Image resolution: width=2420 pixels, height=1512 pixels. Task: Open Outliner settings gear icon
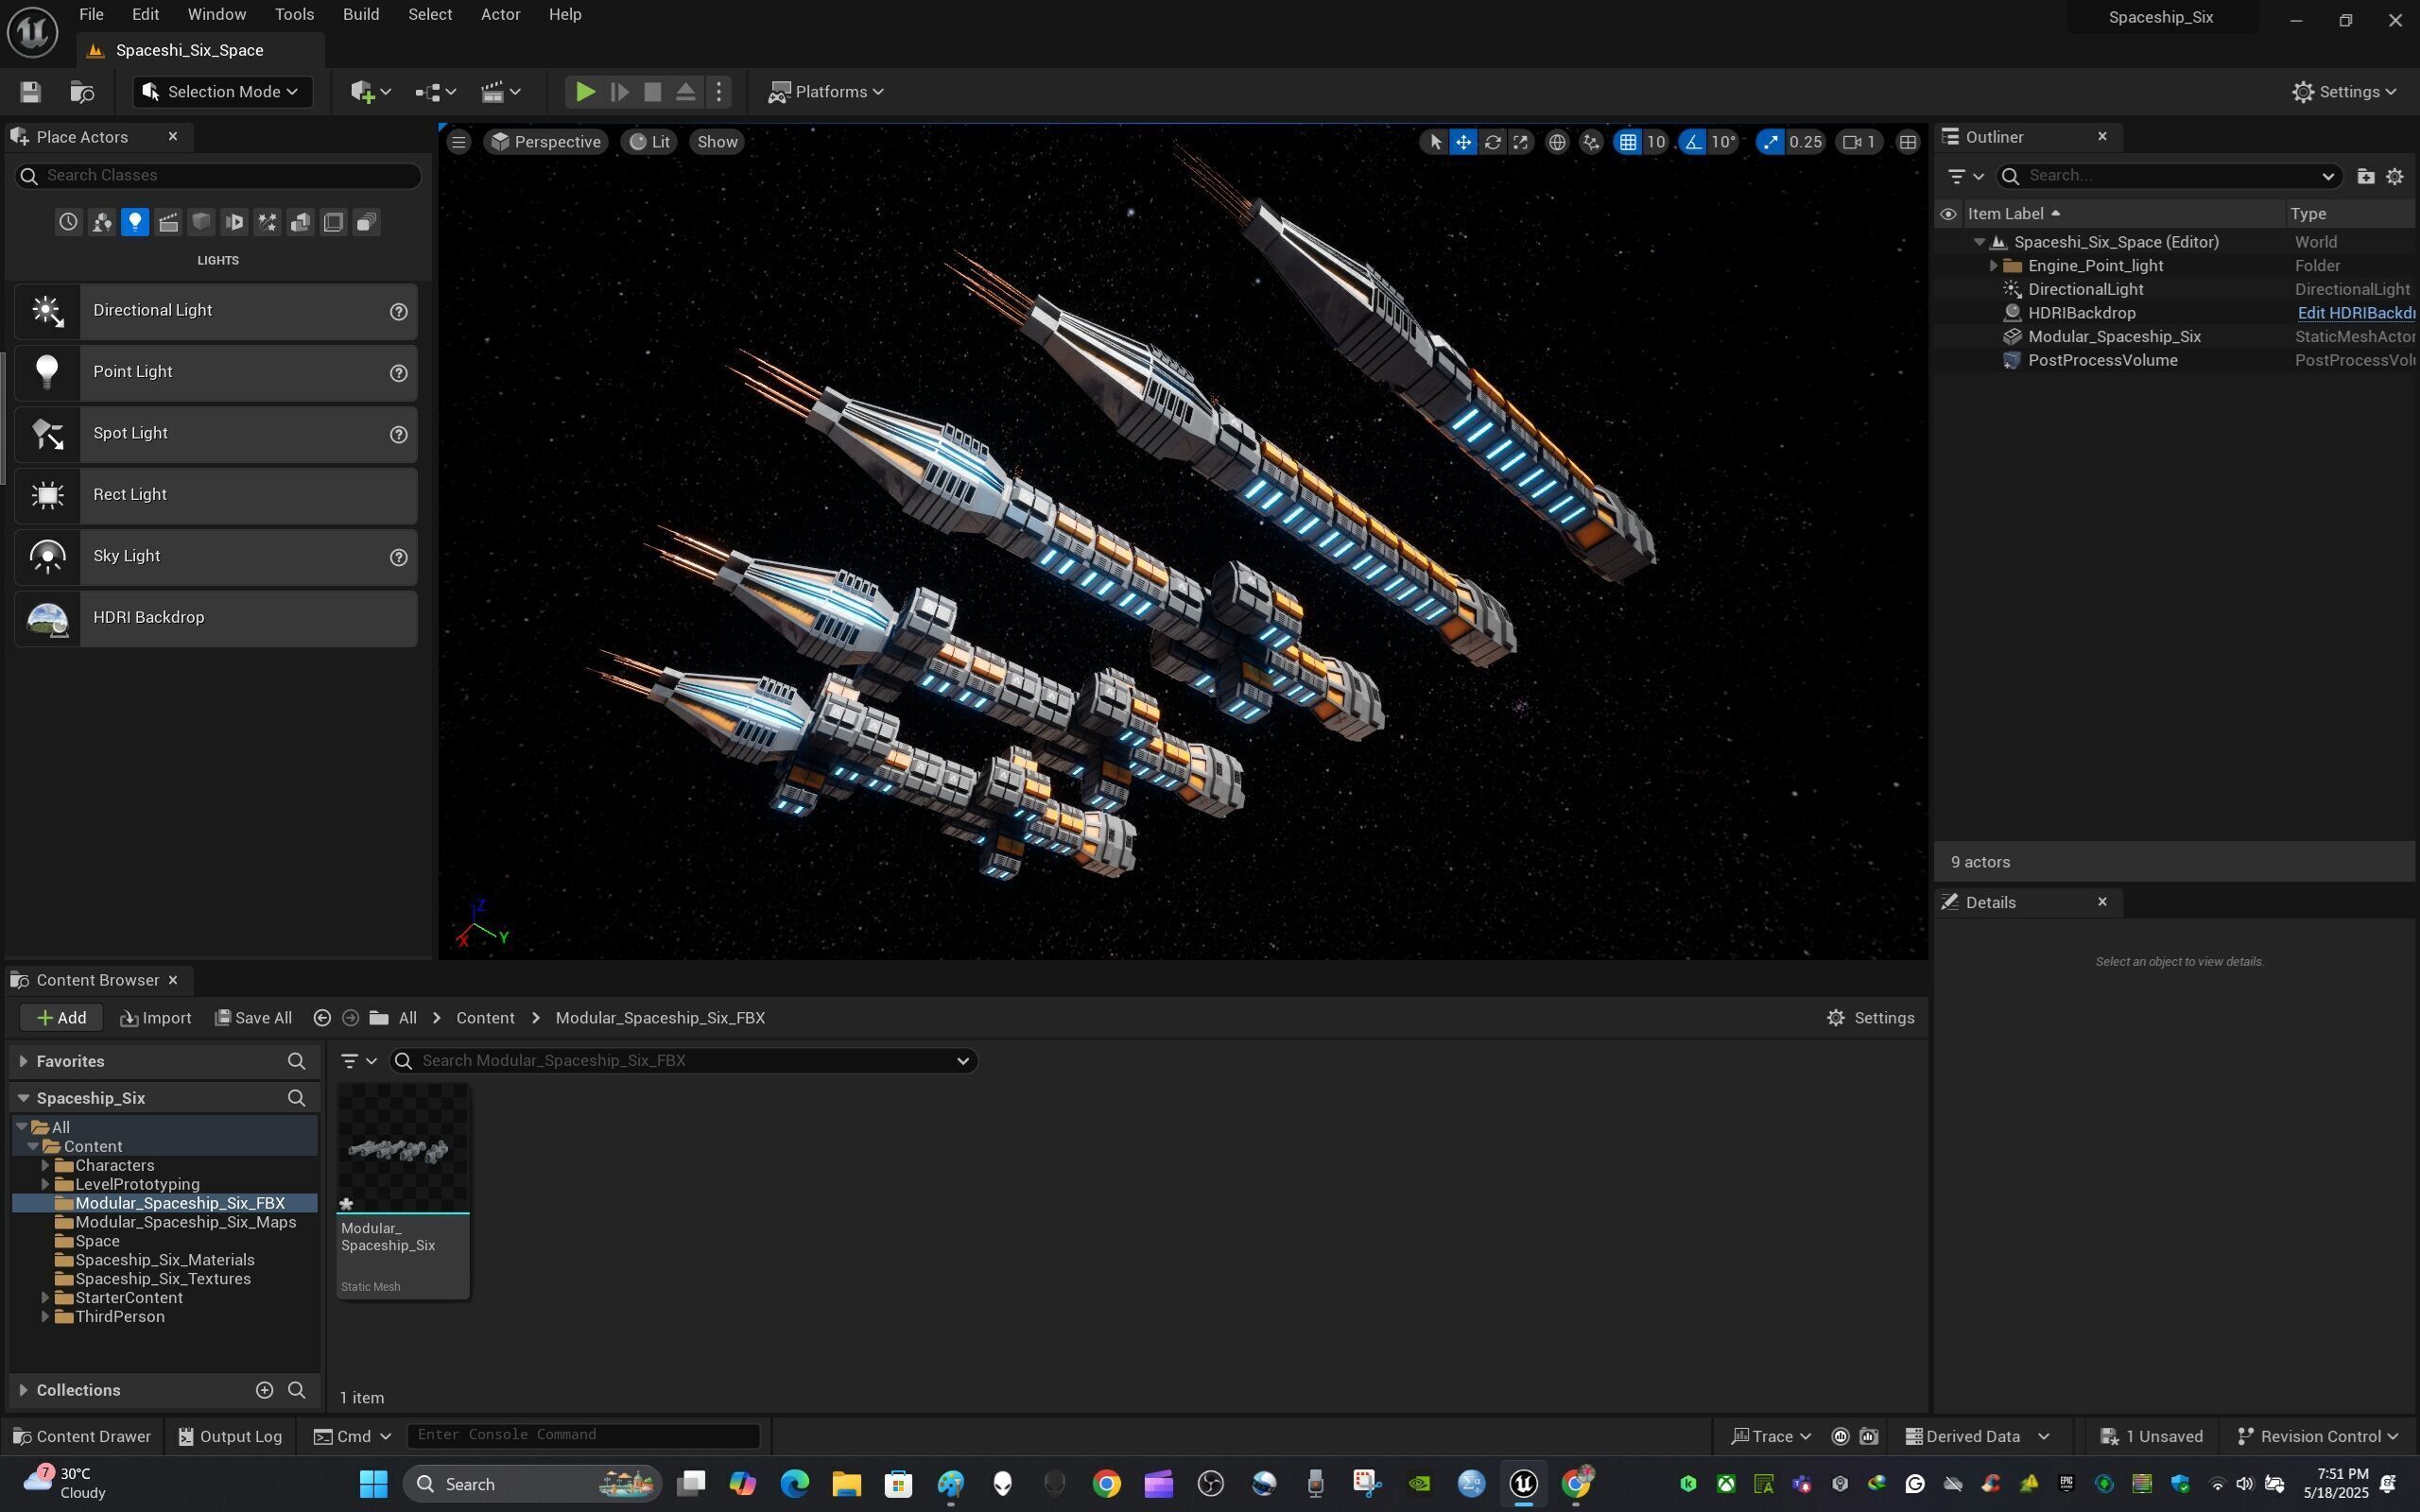(2395, 176)
